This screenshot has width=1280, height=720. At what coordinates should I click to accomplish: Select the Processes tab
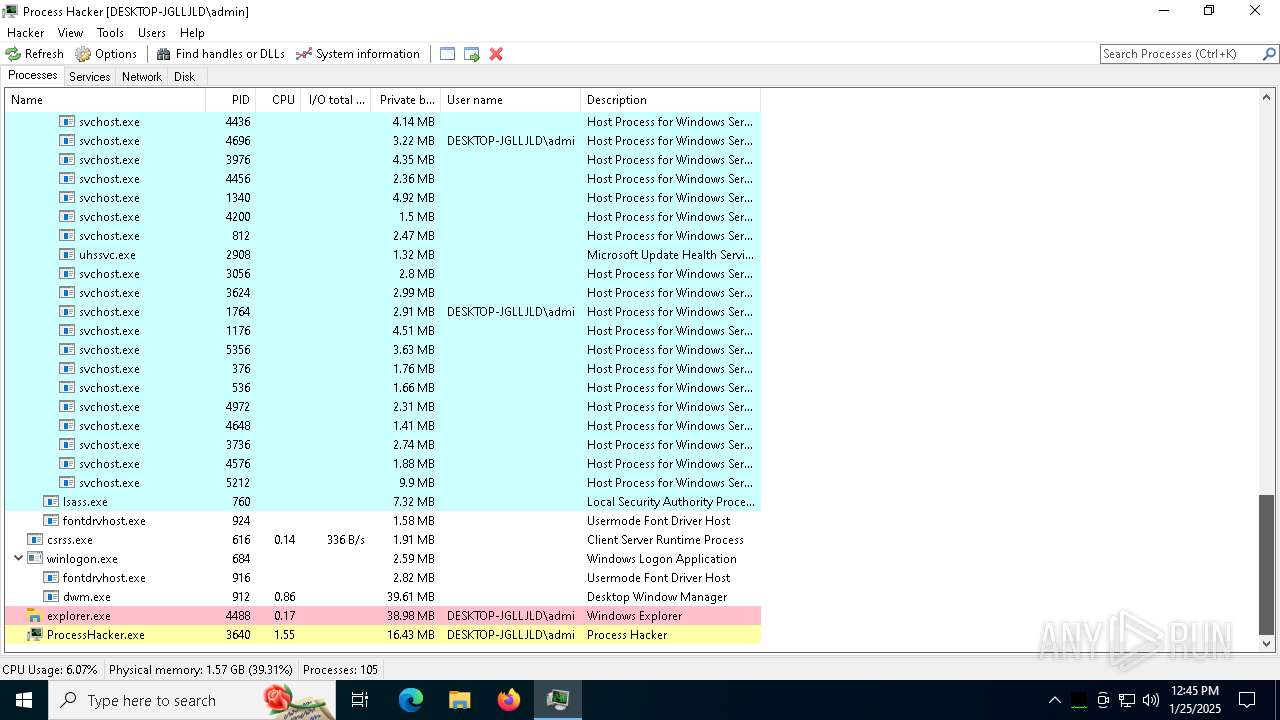click(x=32, y=76)
